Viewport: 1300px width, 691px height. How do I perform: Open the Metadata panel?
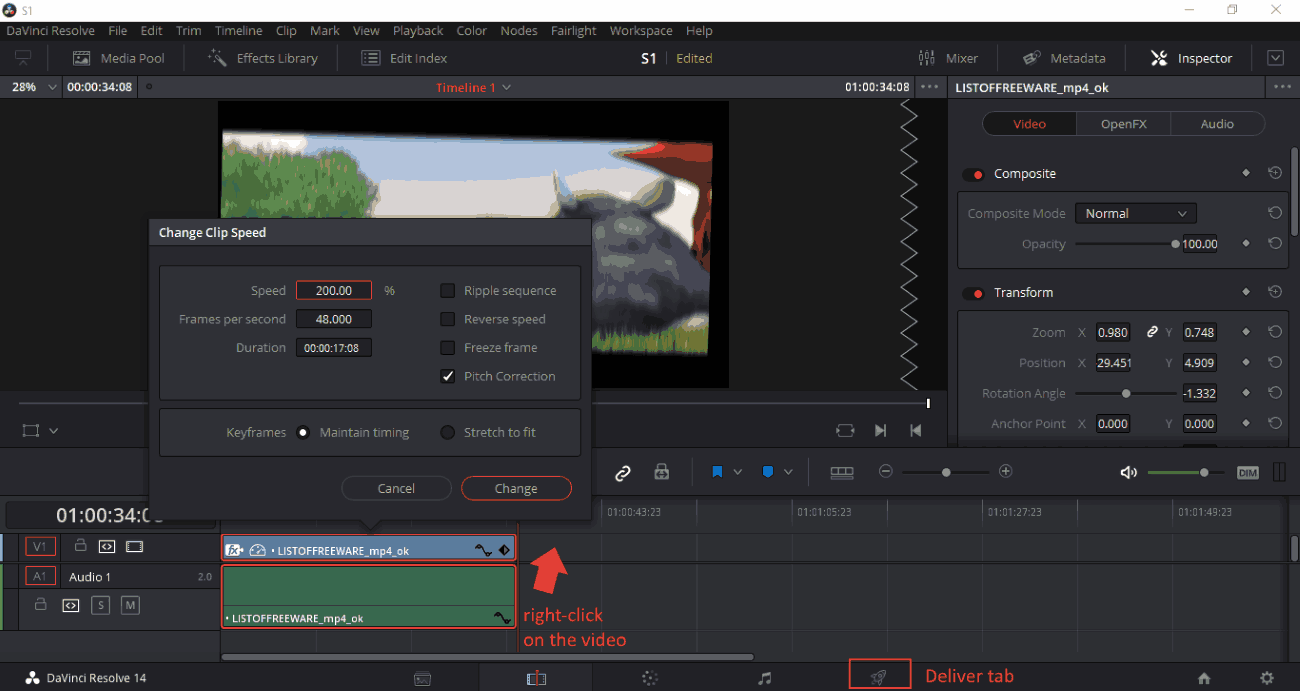click(x=1064, y=58)
